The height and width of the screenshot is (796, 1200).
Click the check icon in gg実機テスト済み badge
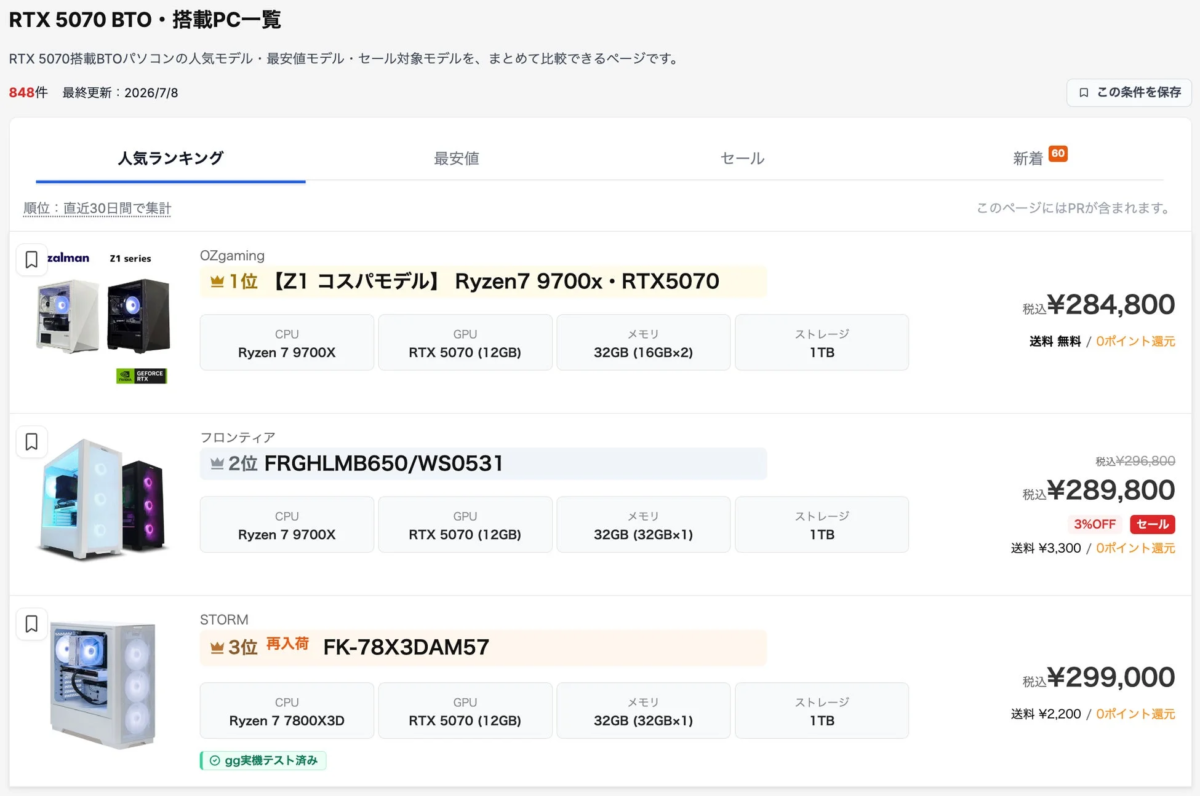(214, 761)
